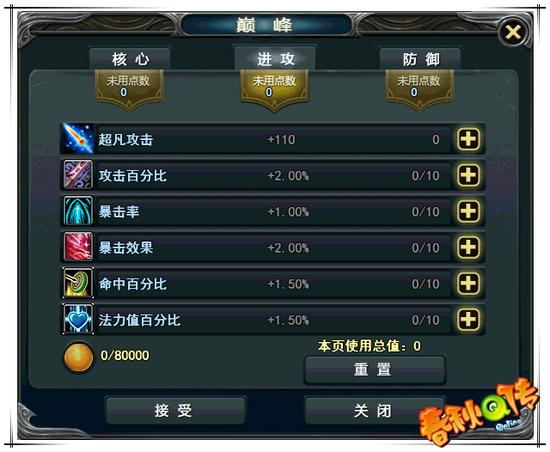The height and width of the screenshot is (452, 550).
Task: Click the 攻击百分比 skill icon
Action: (78, 175)
